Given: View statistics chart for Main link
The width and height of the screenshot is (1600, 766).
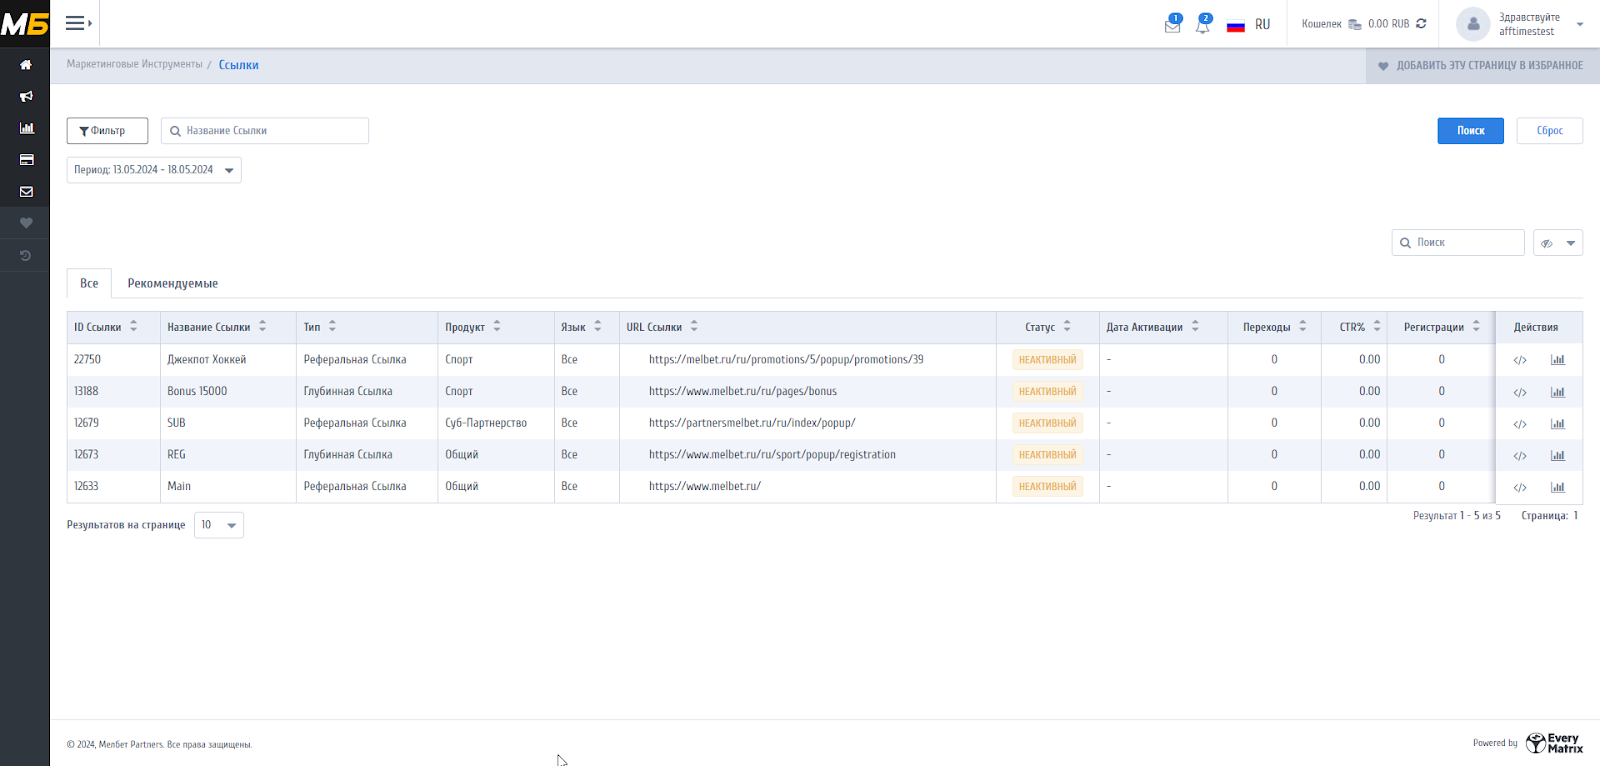Looking at the screenshot, I should [1558, 487].
